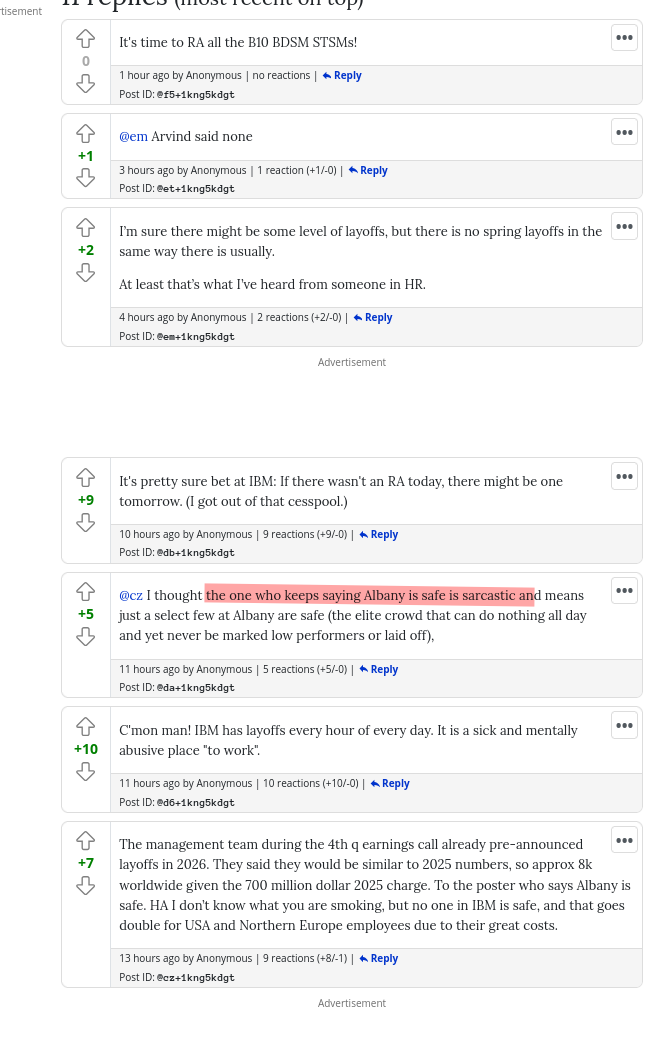Viewport: 654px width, 1043px height.
Task: Reply to the post with 10 reactions
Action: [390, 784]
